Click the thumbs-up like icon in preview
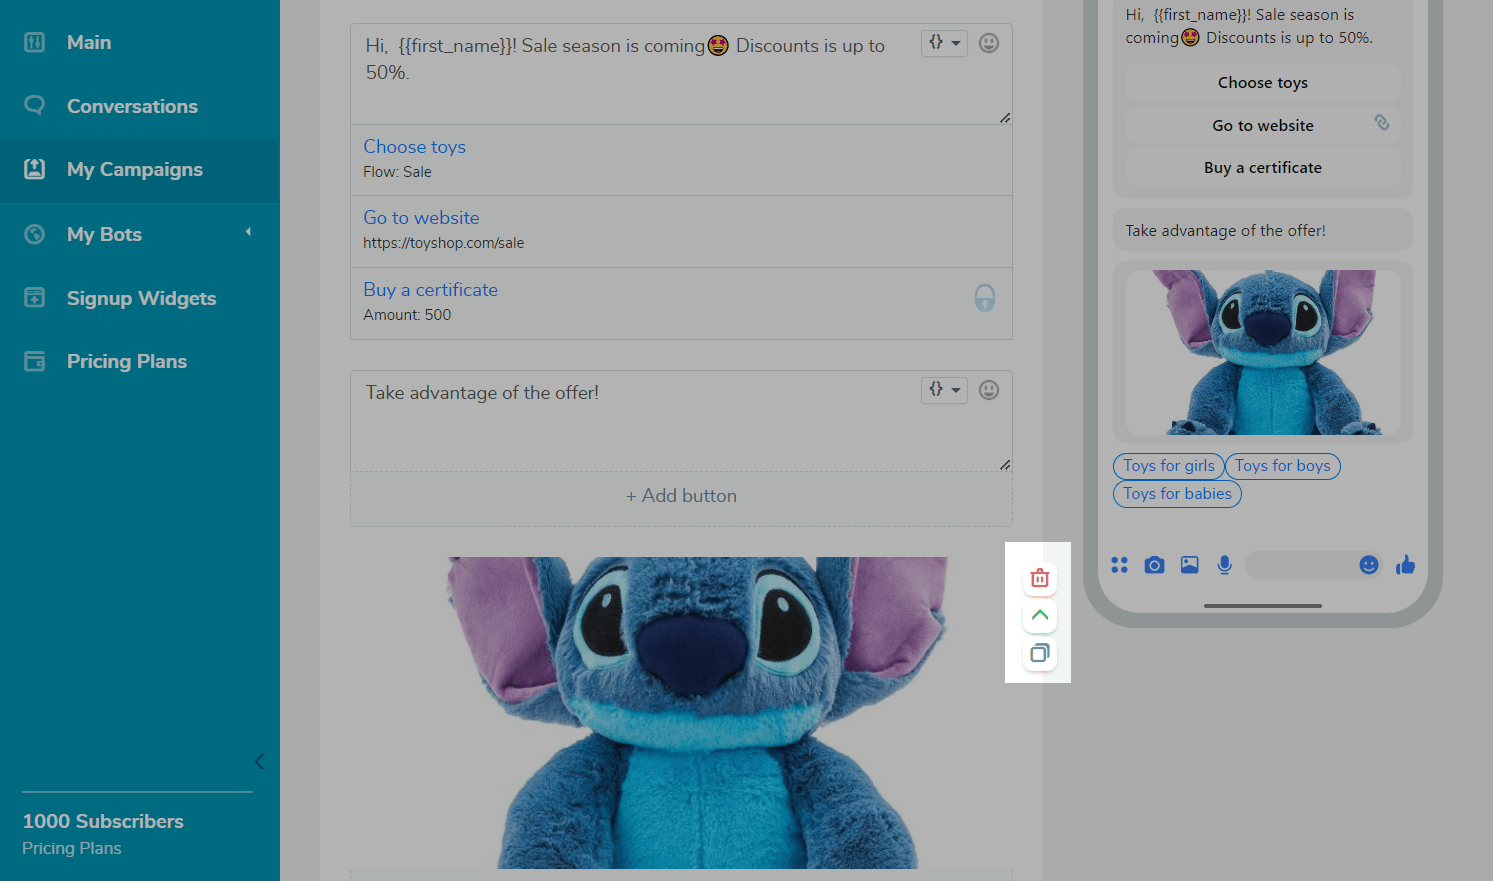The height and width of the screenshot is (881, 1493). [1405, 565]
